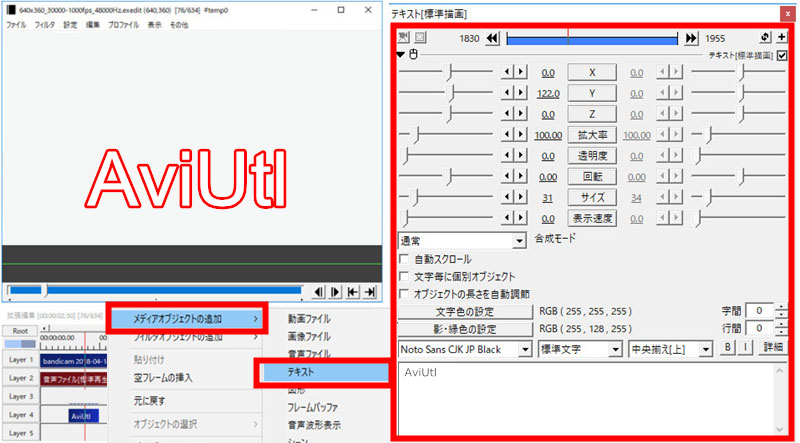
Task: Go to object start frame double-arrow button
Action: (x=492, y=38)
